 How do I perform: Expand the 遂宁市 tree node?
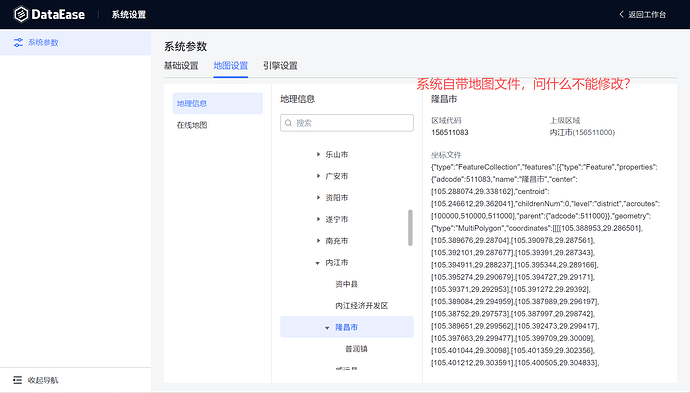coord(318,219)
